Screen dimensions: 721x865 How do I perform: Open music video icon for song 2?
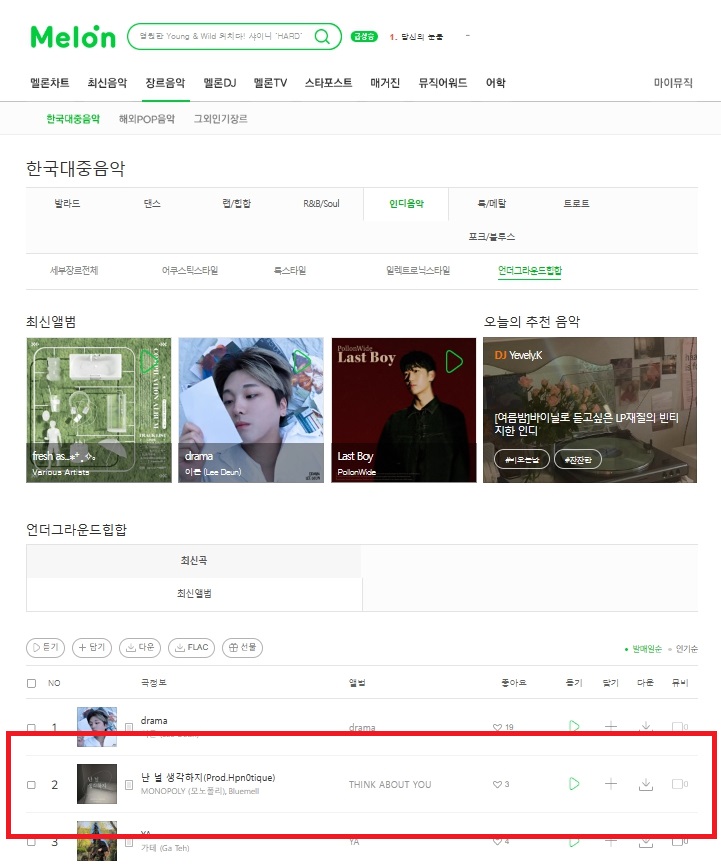click(x=679, y=784)
